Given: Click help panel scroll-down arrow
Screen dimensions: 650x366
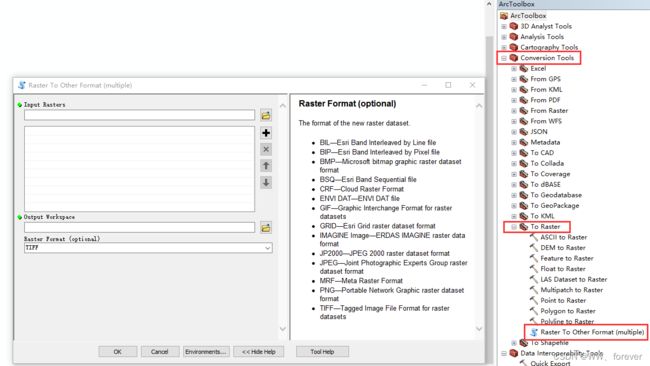Looking at the screenshot, I should click(479, 329).
